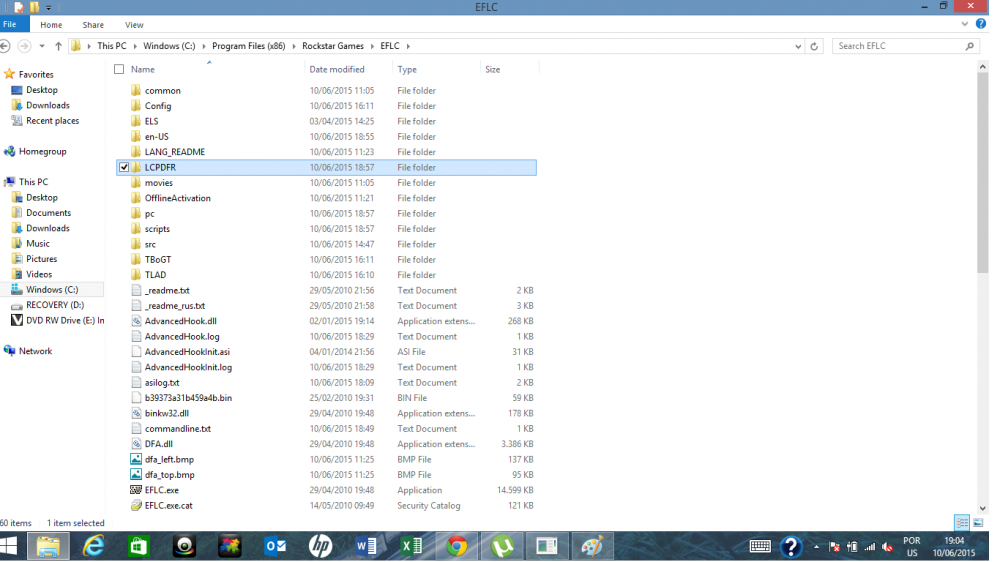The width and height of the screenshot is (1000, 562).
Task: Open the Quick Access Toolbar customize dropdown
Action: pos(48,8)
